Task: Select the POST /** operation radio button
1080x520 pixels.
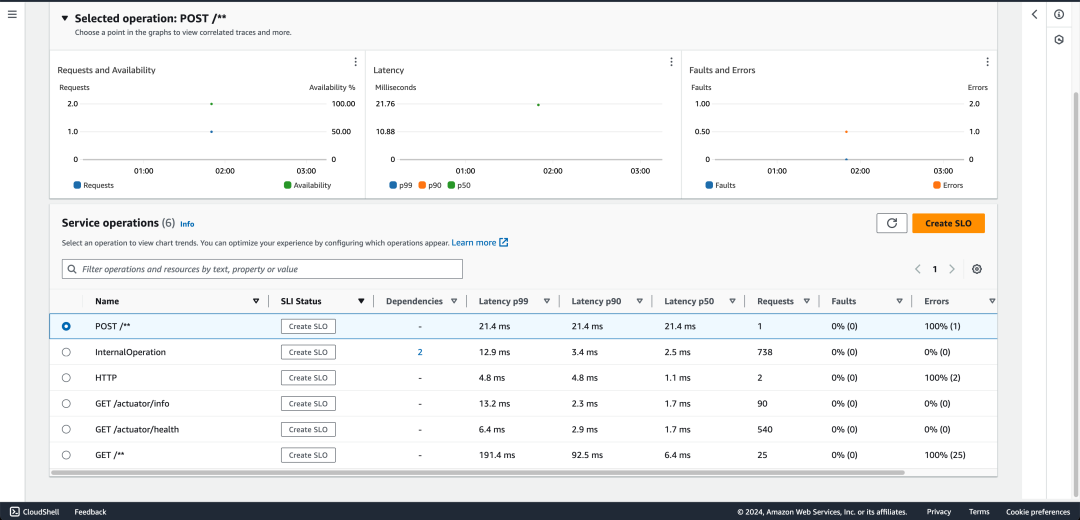Action: 66,326
